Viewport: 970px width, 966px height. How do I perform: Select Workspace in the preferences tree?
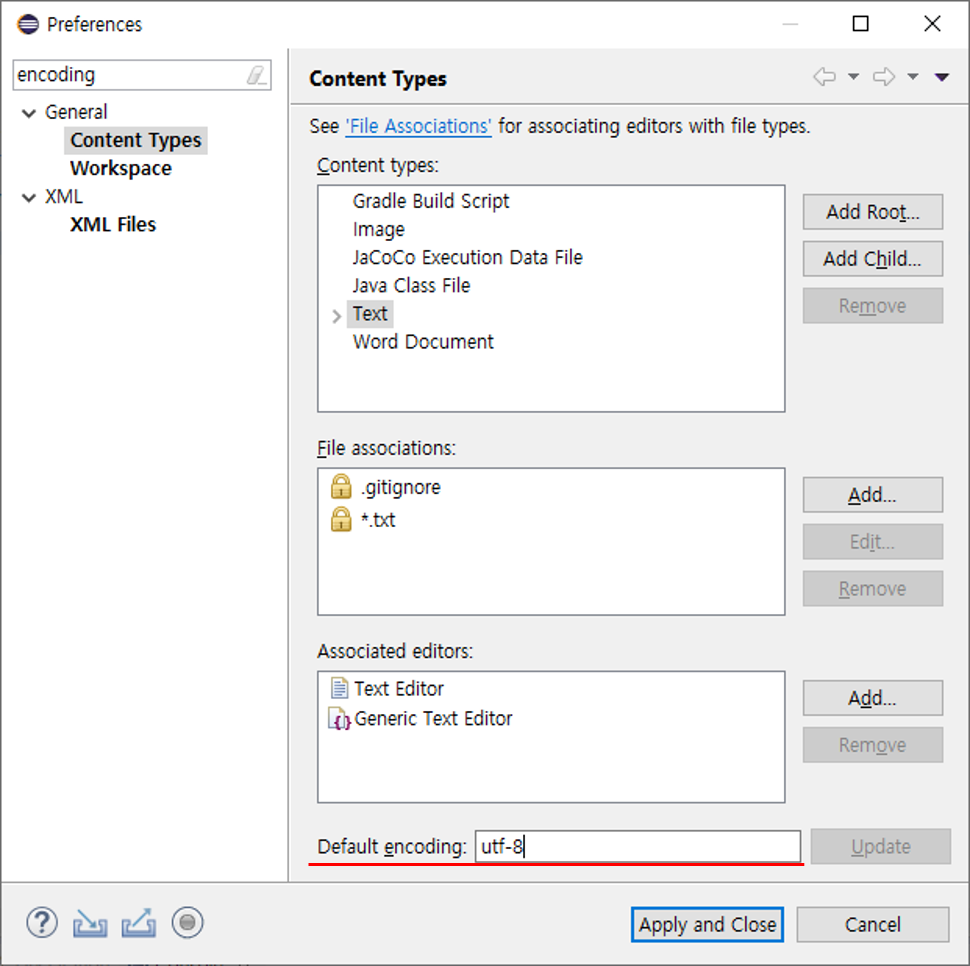[x=120, y=168]
